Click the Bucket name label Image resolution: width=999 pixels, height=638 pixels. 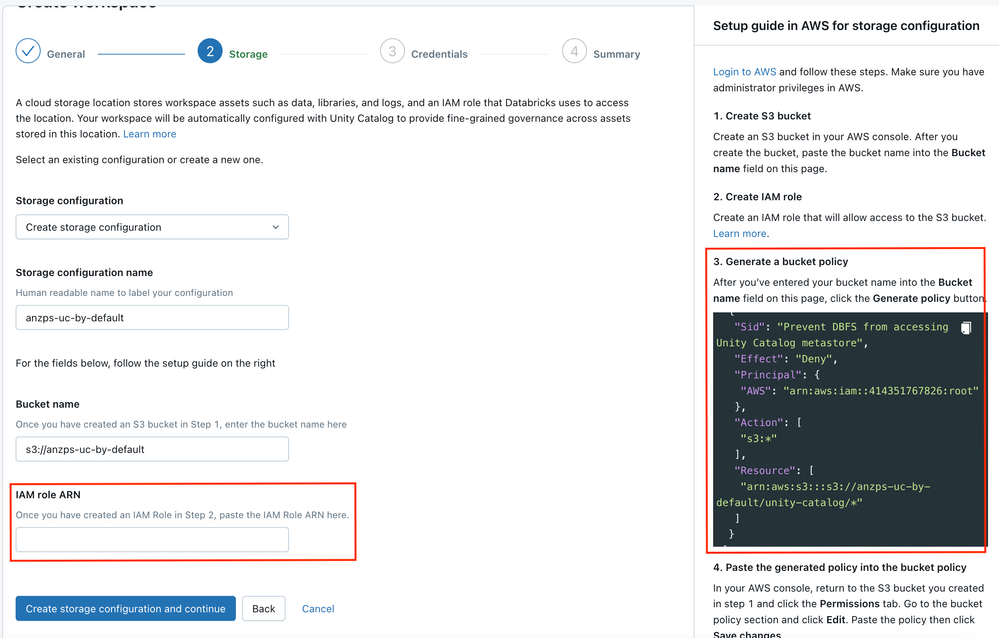coord(48,404)
